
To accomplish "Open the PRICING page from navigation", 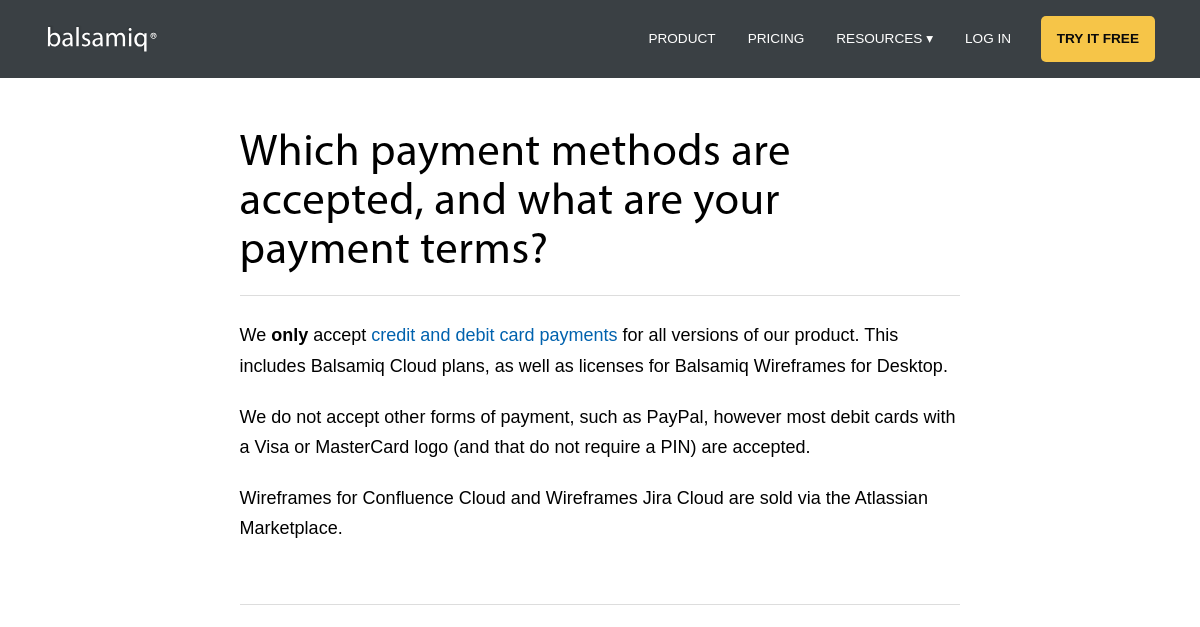I will [776, 38].
